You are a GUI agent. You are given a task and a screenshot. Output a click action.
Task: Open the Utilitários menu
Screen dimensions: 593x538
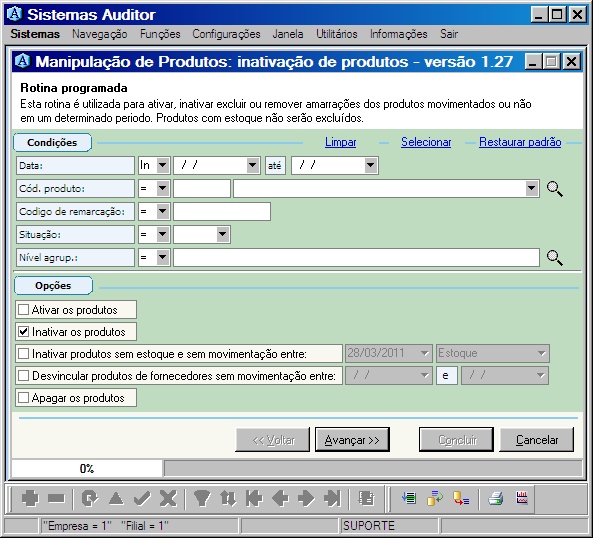(x=337, y=34)
